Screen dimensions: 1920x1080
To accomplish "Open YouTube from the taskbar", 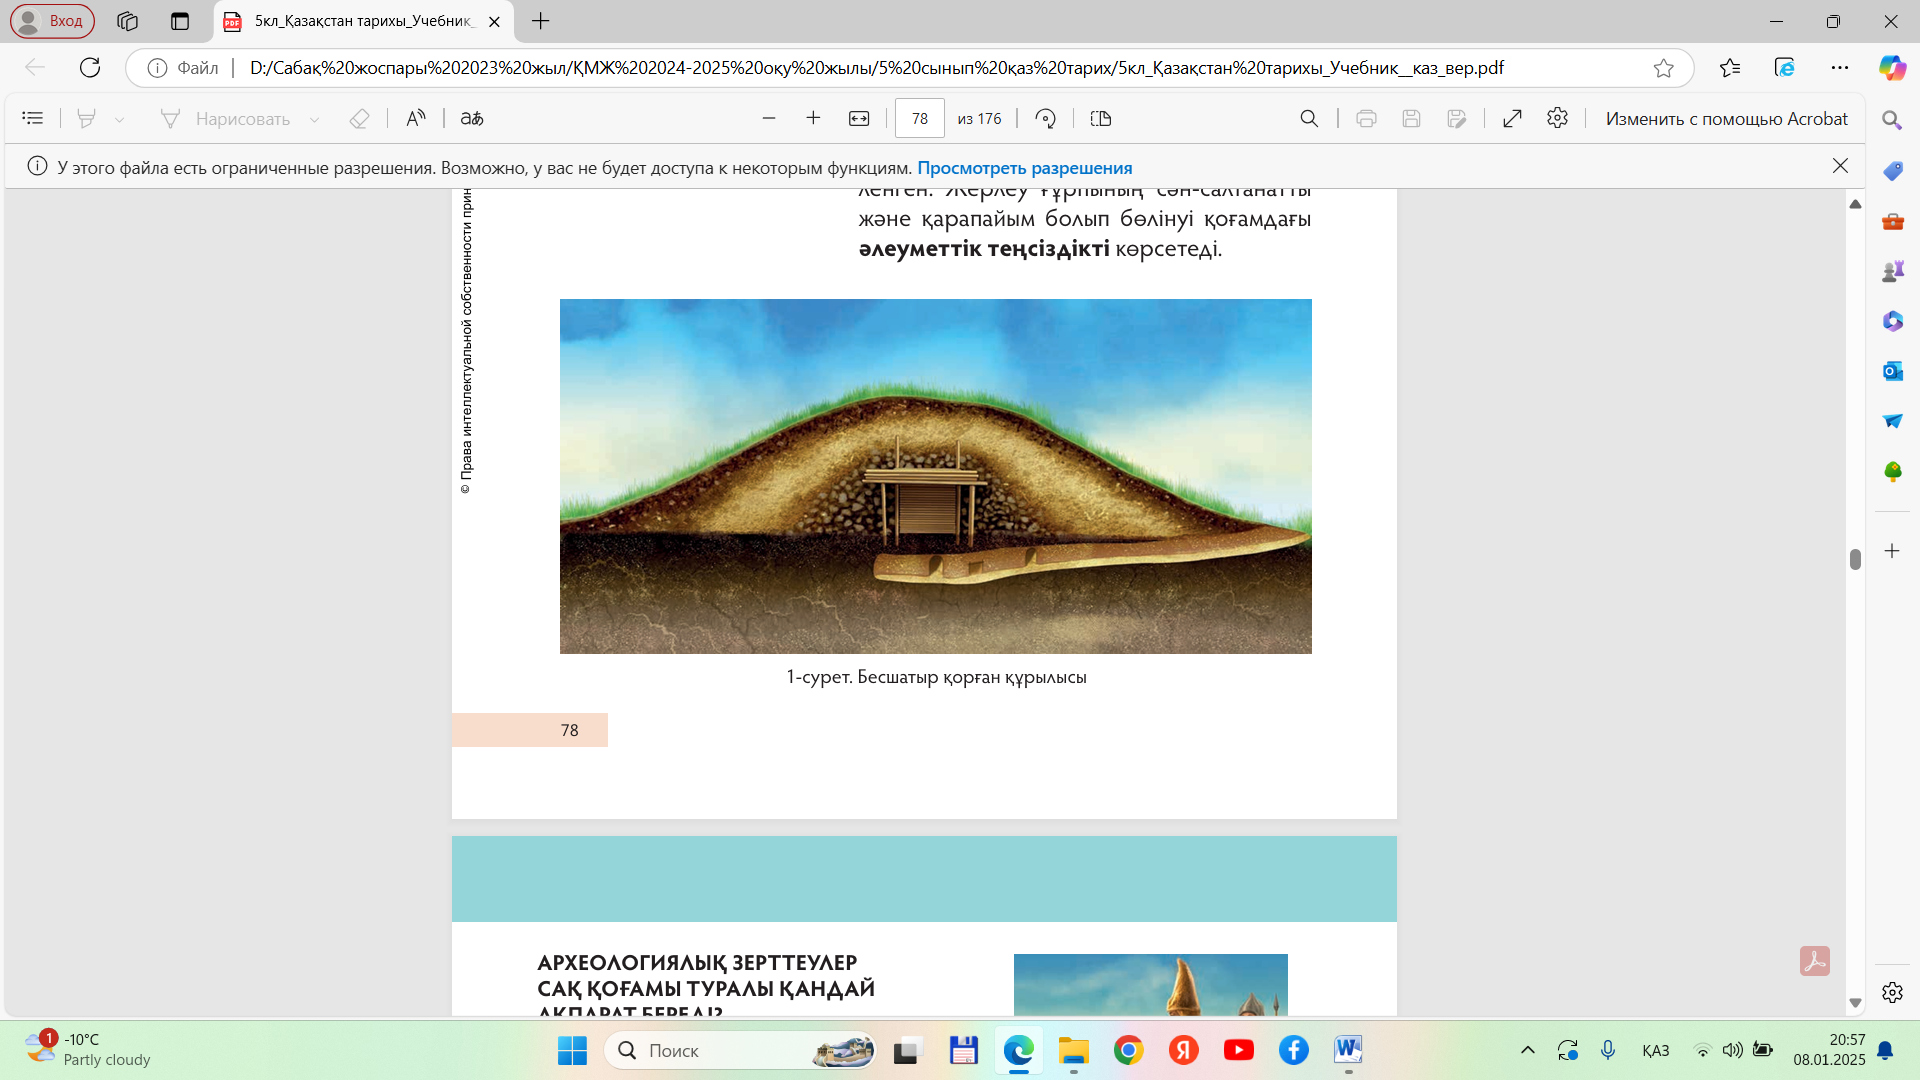I will [x=1238, y=1050].
